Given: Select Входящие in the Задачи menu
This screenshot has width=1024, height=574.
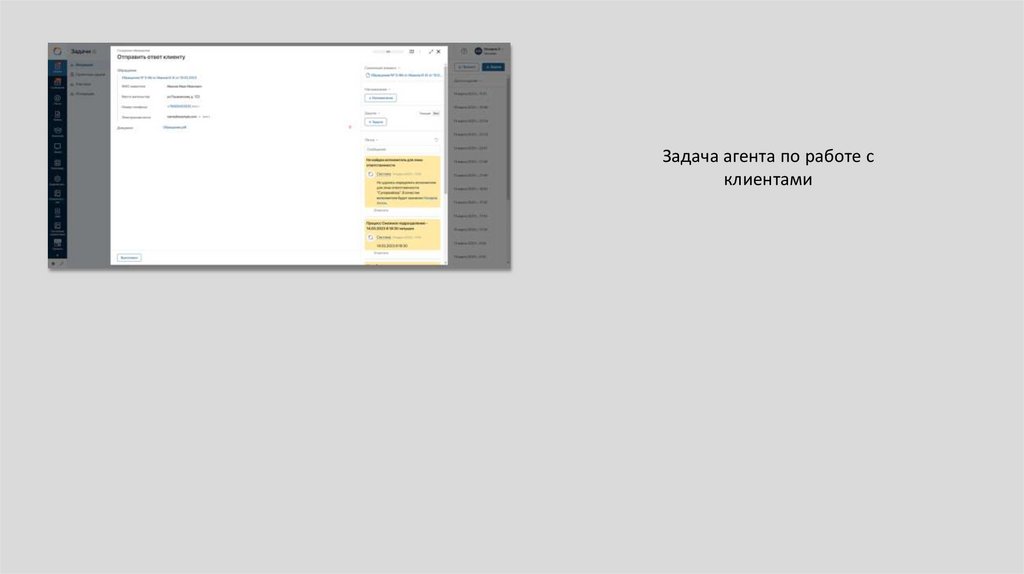Looking at the screenshot, I should click(85, 63).
